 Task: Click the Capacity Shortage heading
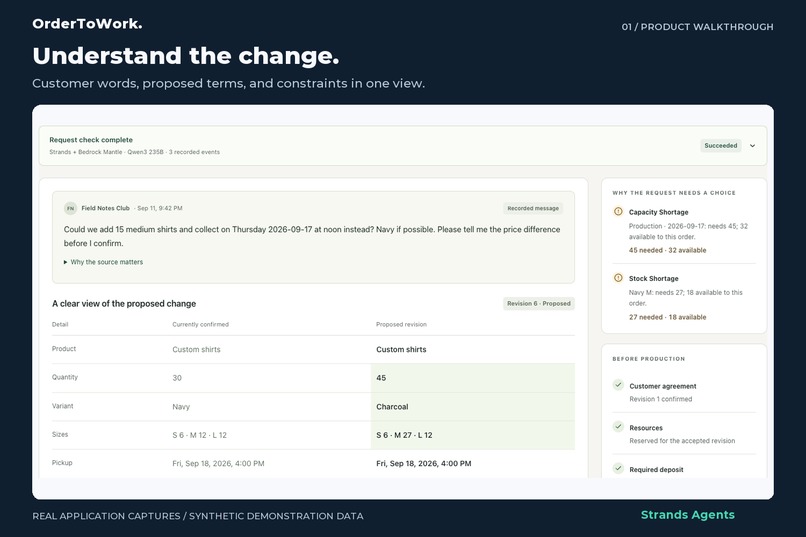point(658,212)
